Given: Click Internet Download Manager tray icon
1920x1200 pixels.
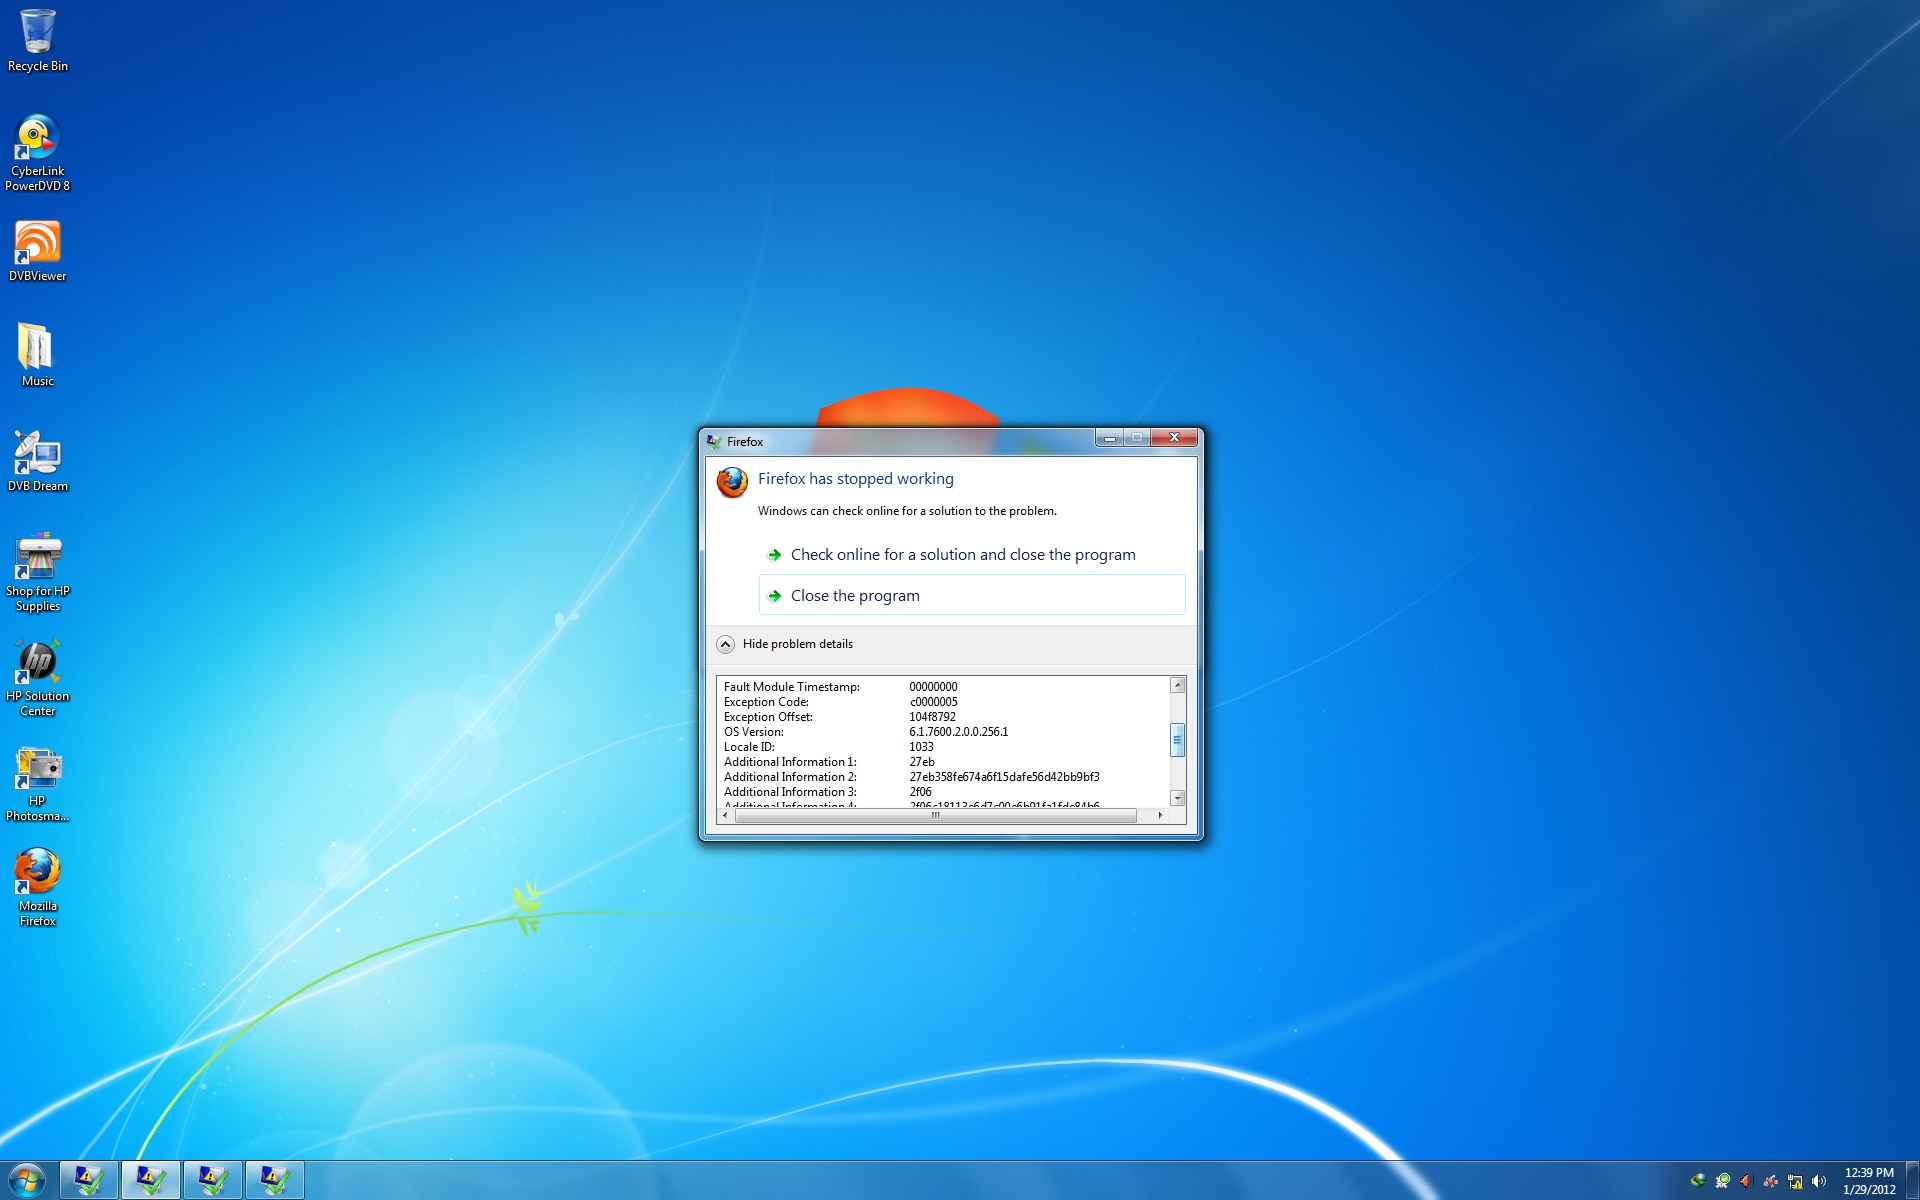Looking at the screenshot, I should click(x=1697, y=1181).
